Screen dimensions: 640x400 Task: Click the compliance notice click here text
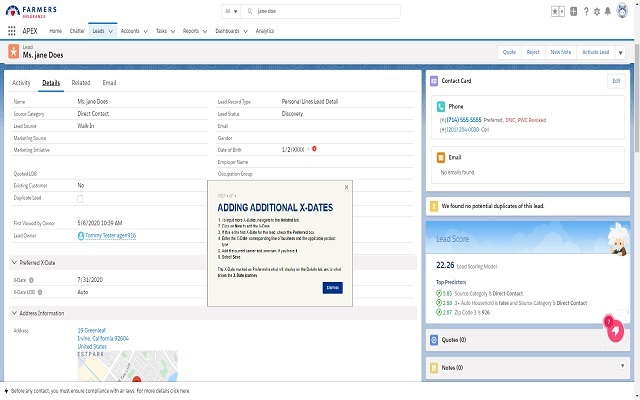179,391
